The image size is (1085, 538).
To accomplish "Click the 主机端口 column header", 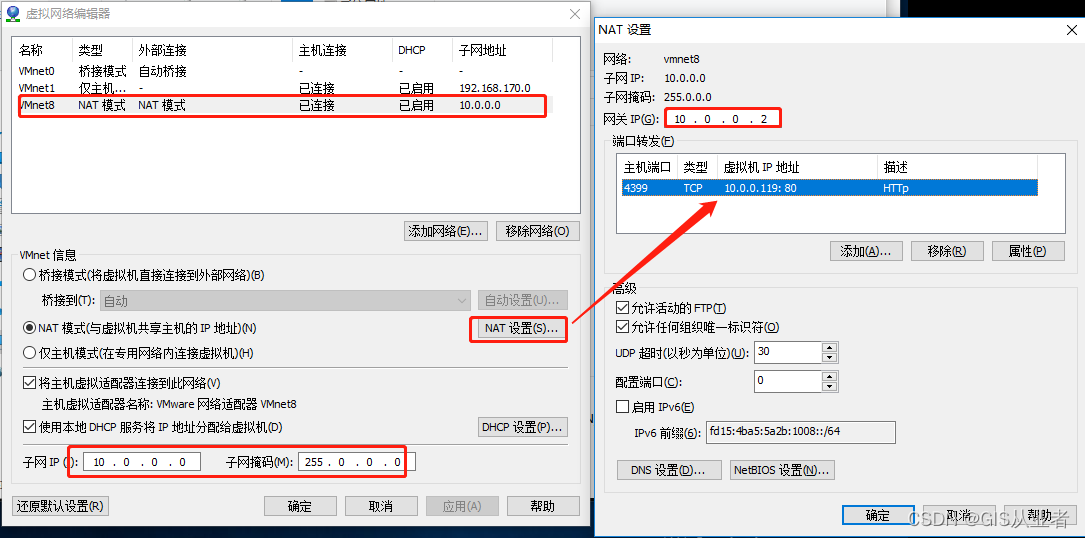I will coord(648,168).
